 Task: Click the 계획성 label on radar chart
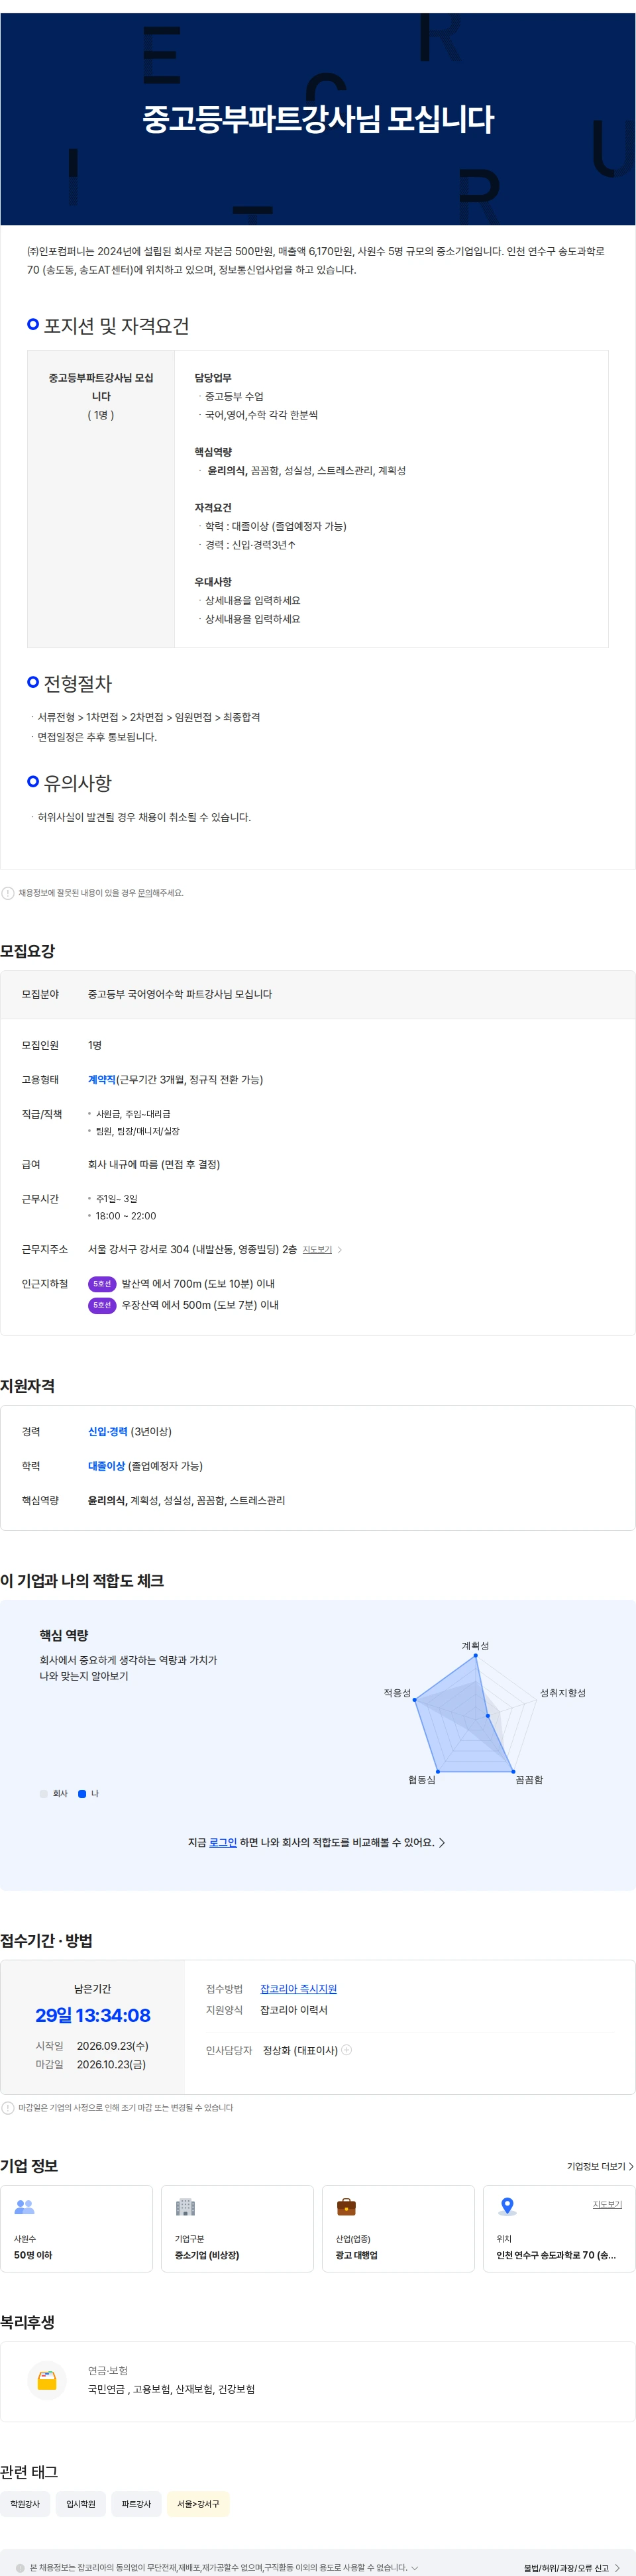[x=475, y=1645]
